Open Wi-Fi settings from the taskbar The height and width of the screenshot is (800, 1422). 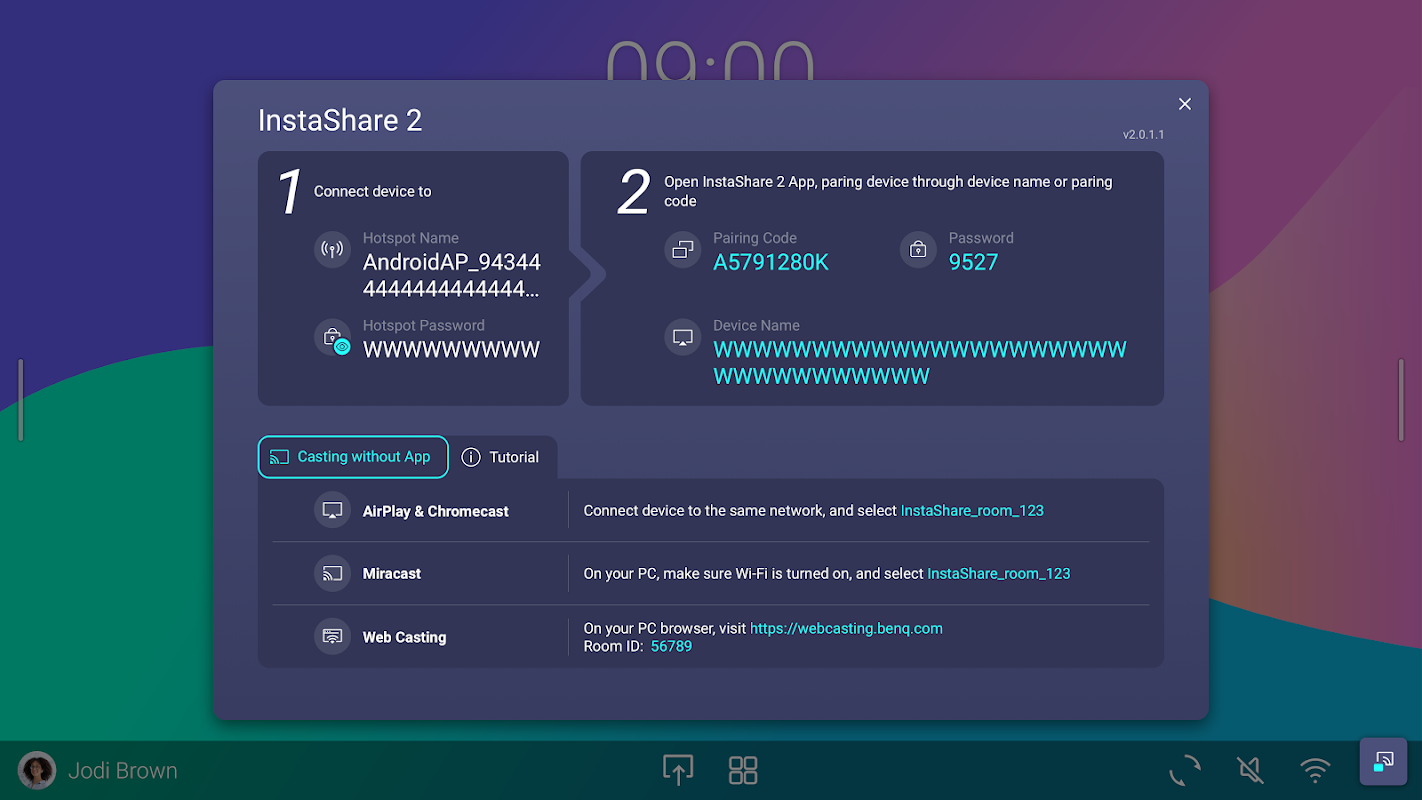coord(1315,770)
